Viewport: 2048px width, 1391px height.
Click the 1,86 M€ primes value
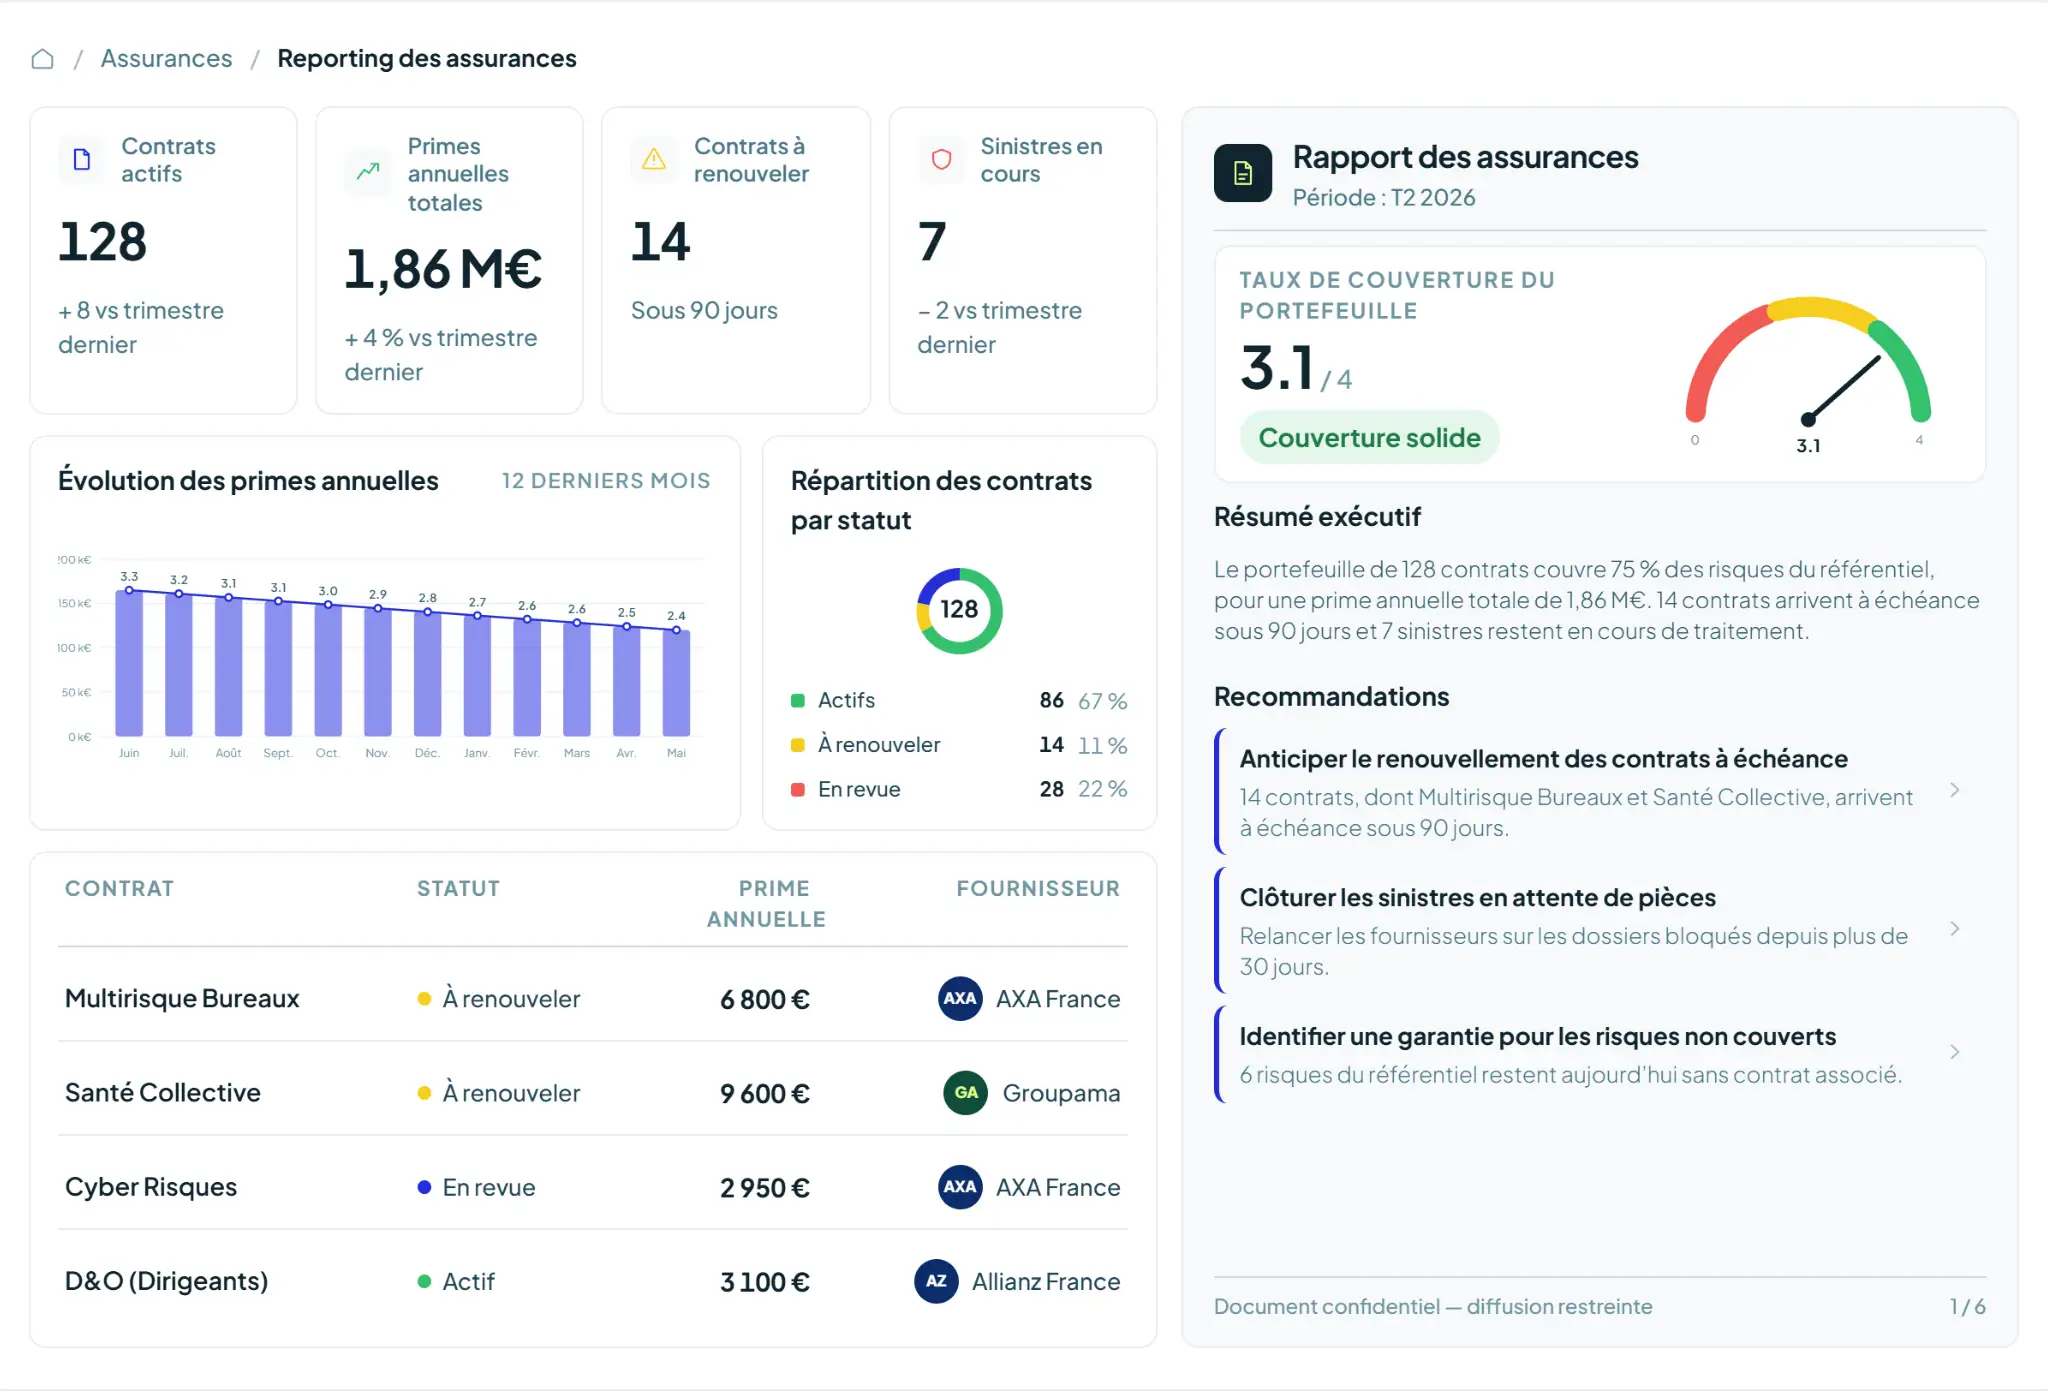[x=443, y=270]
